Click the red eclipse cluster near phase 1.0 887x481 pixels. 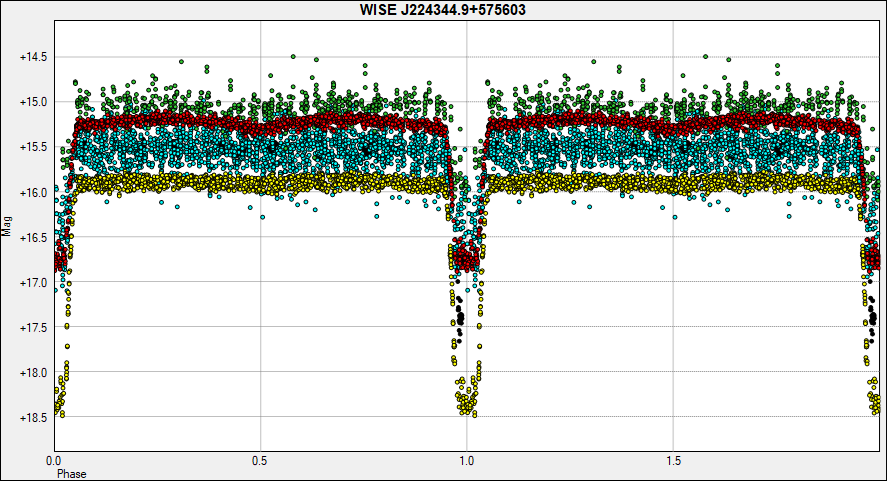coord(466,258)
